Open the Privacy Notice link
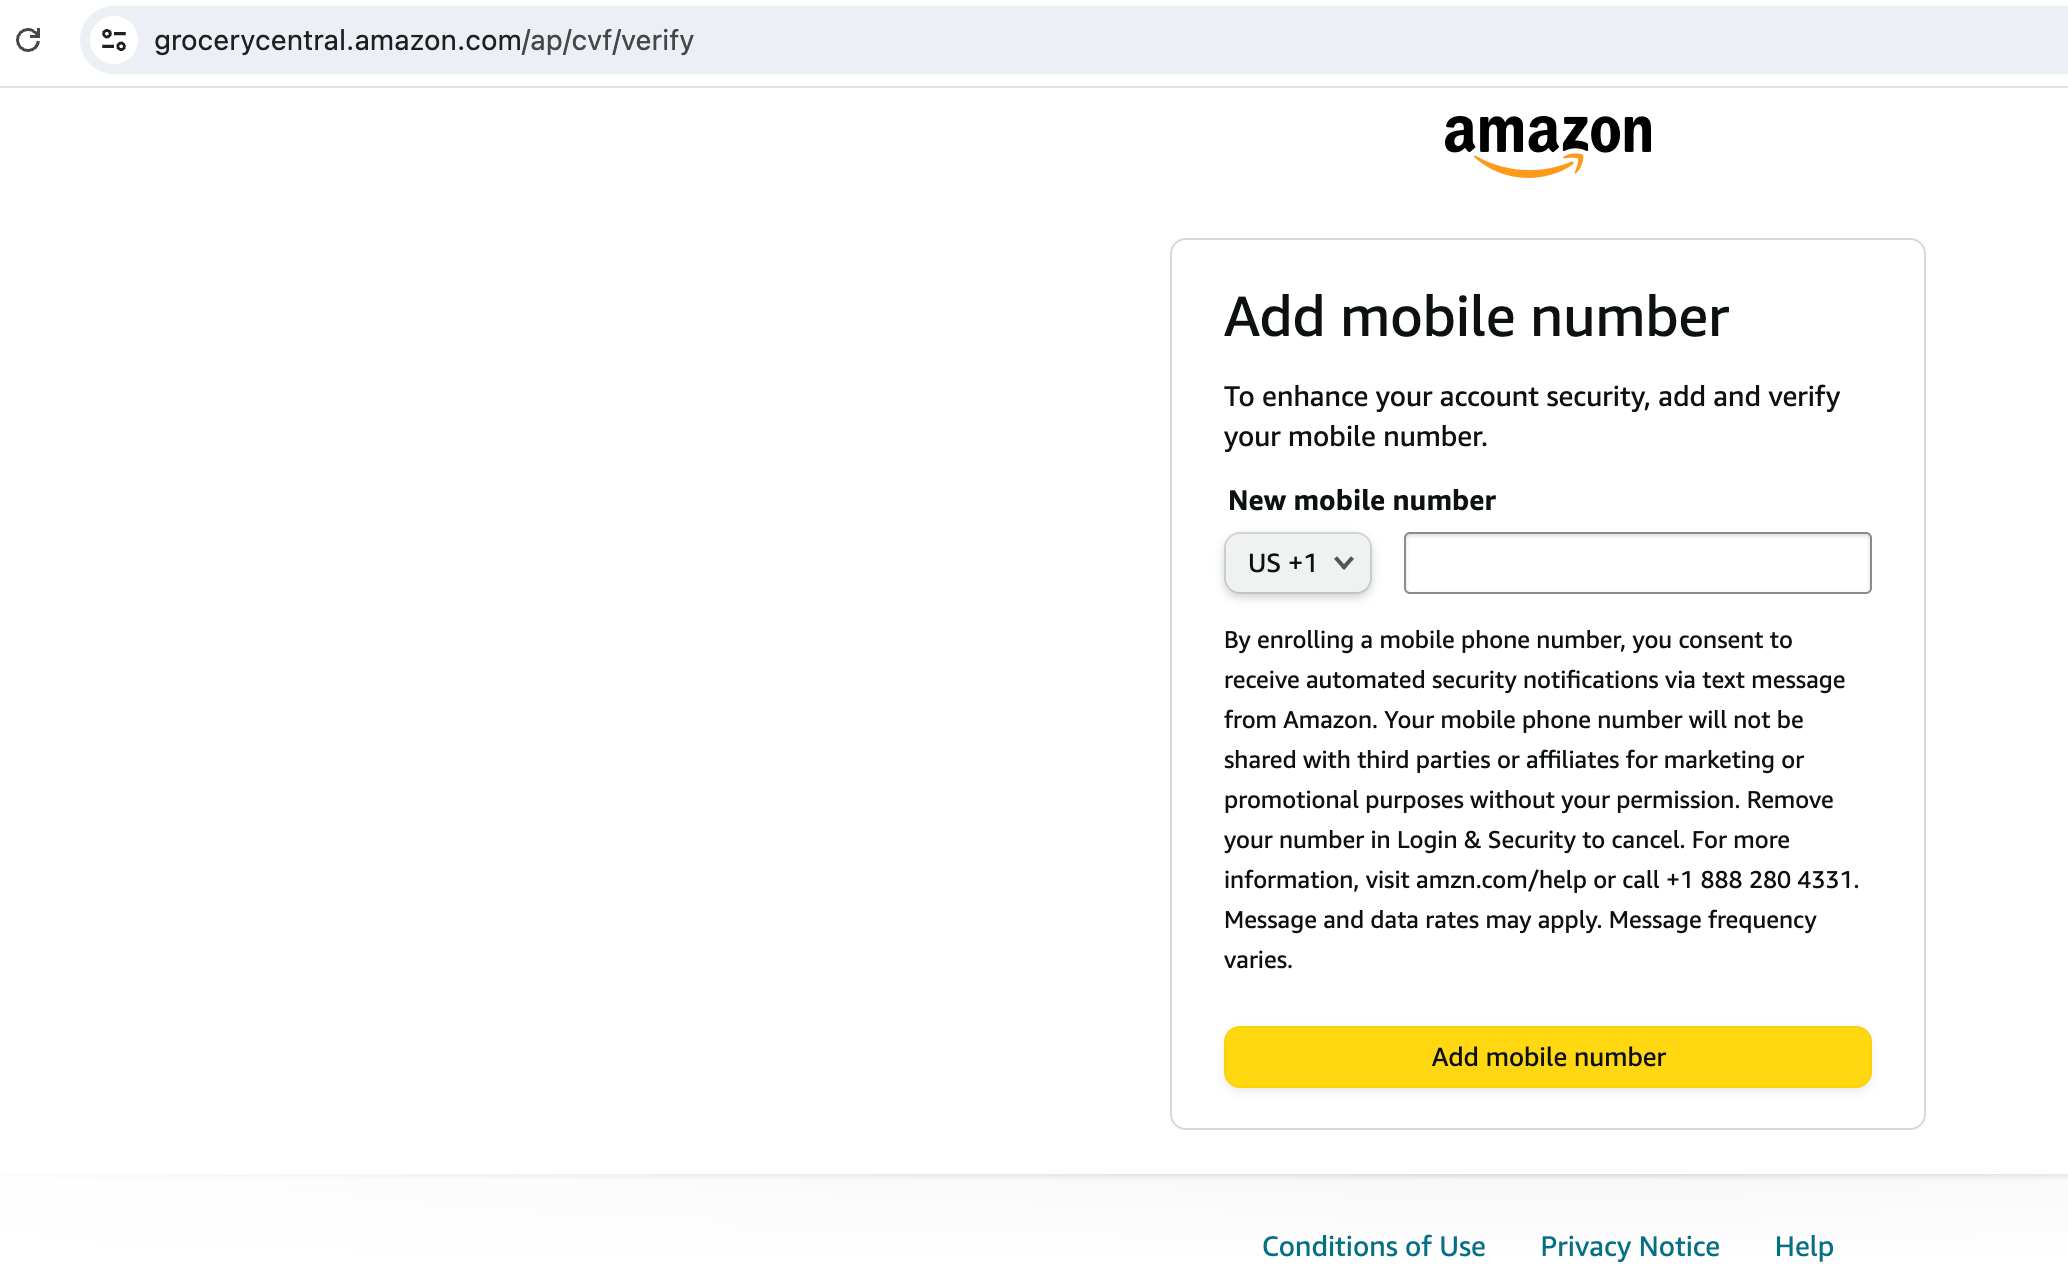The height and width of the screenshot is (1268, 2068). point(1629,1246)
